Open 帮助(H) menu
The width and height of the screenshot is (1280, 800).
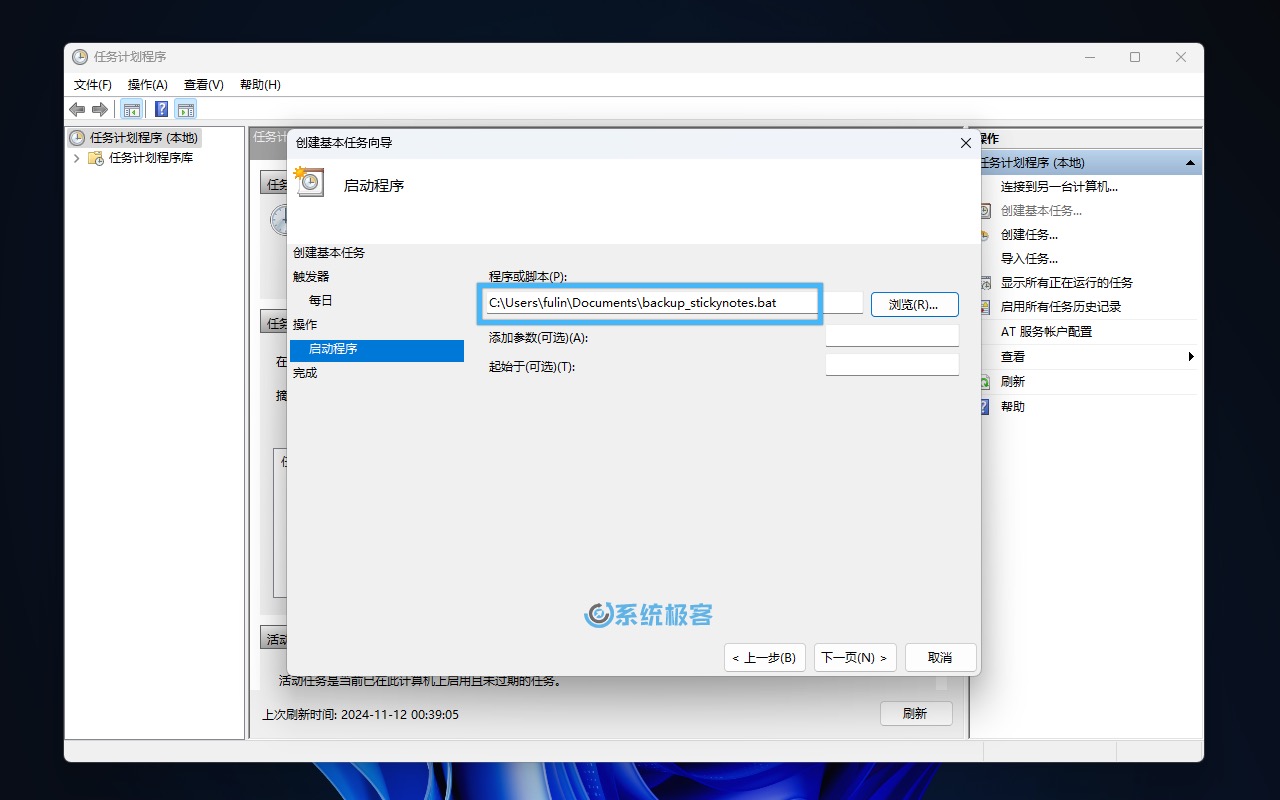(260, 85)
